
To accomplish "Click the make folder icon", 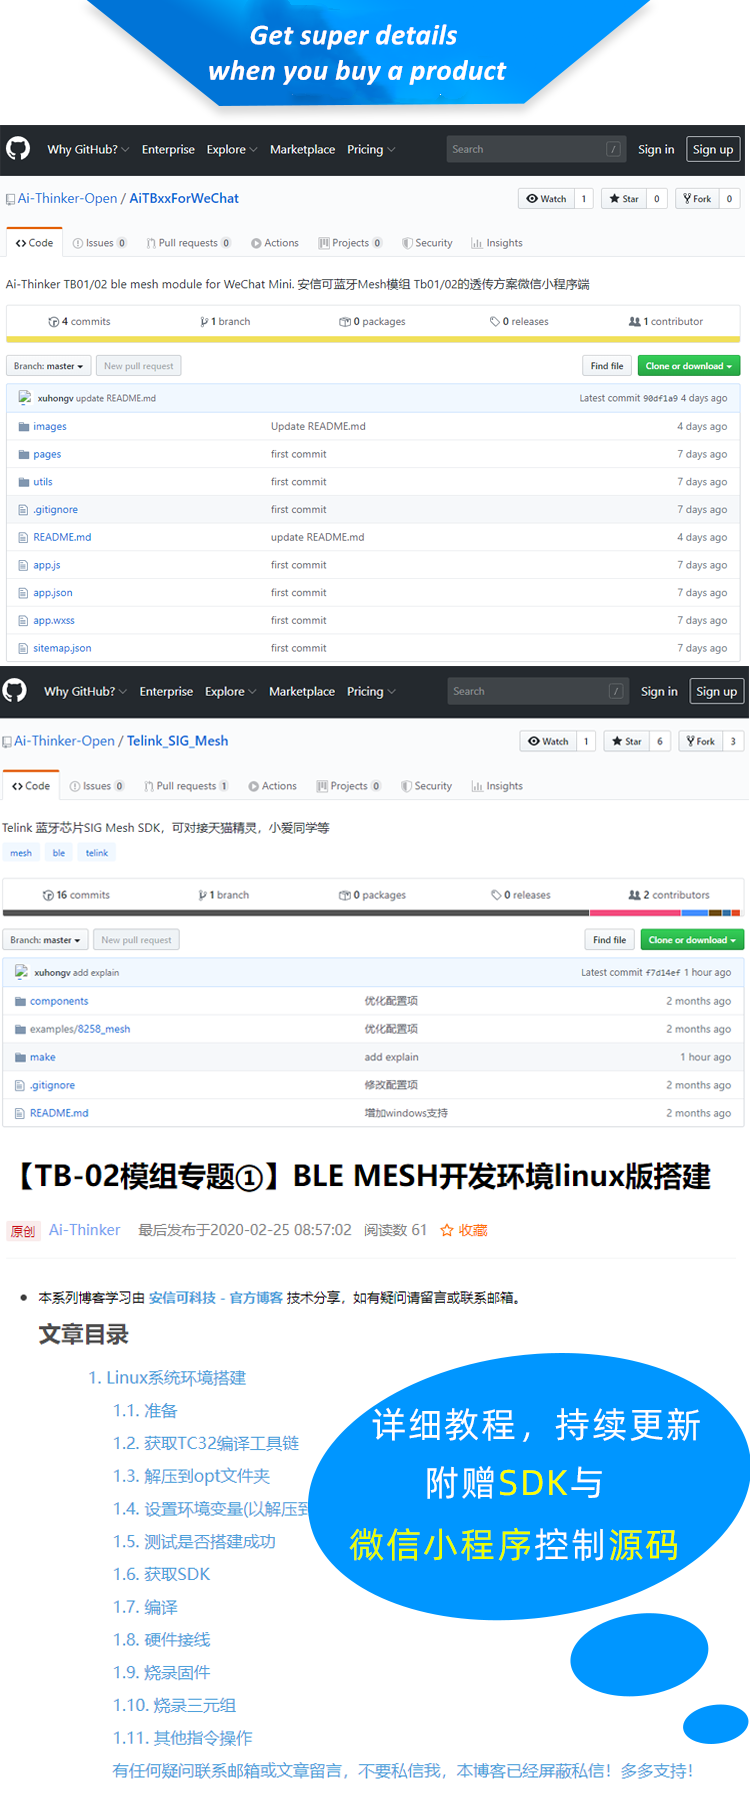I will coord(20,1057).
